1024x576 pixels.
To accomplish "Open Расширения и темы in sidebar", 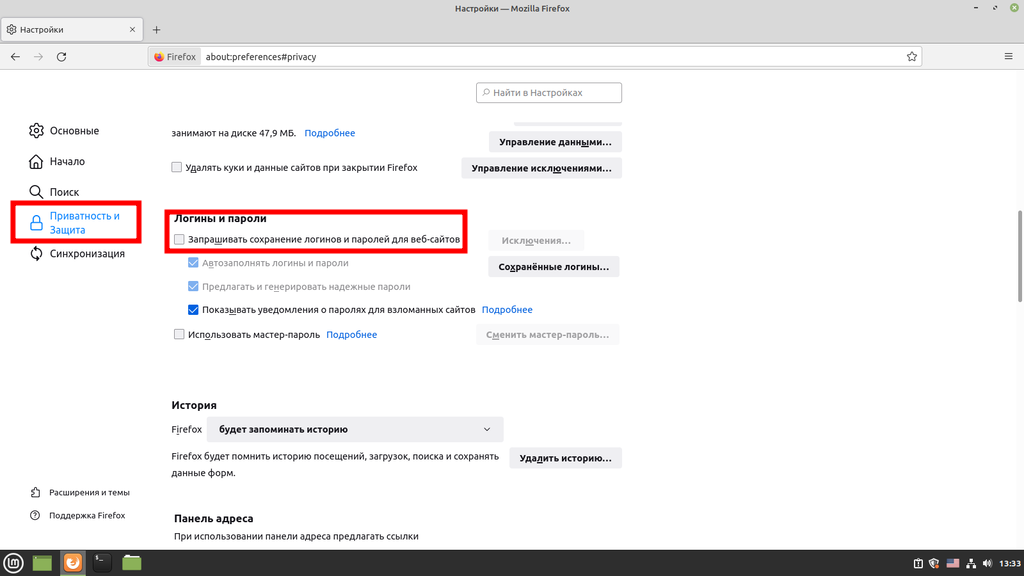I will coord(89,492).
